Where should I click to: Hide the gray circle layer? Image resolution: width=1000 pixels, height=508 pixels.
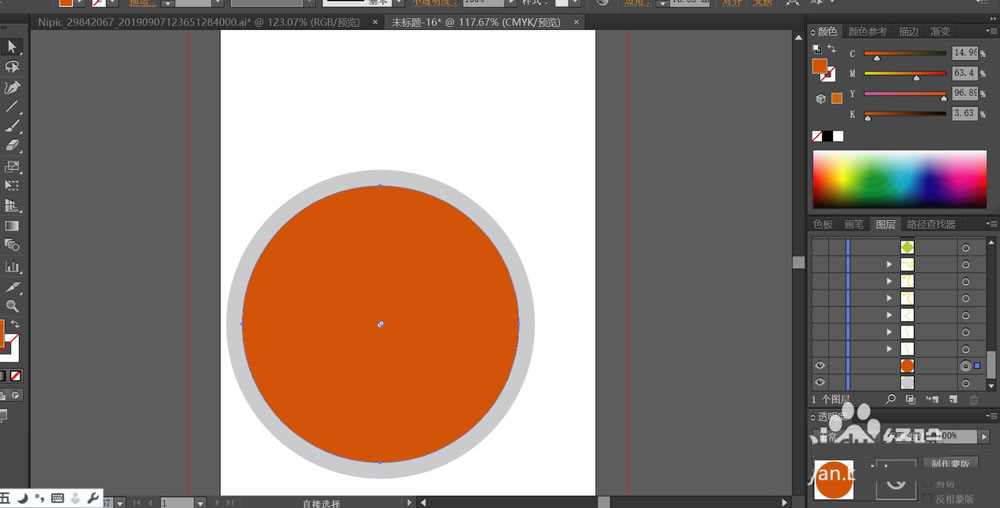click(820, 382)
